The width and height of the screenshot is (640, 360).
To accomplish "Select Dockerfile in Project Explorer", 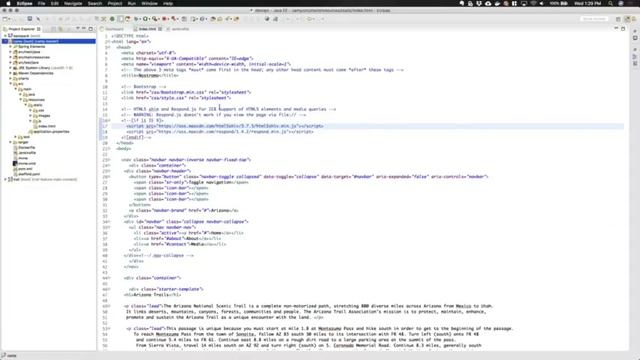I will pos(24,147).
